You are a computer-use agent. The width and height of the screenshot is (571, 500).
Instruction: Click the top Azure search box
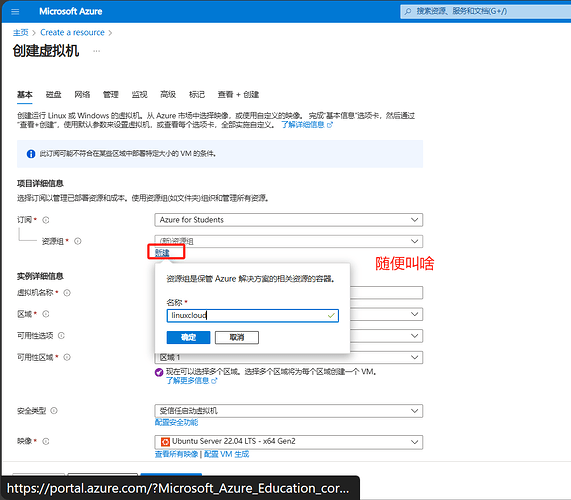[486, 11]
